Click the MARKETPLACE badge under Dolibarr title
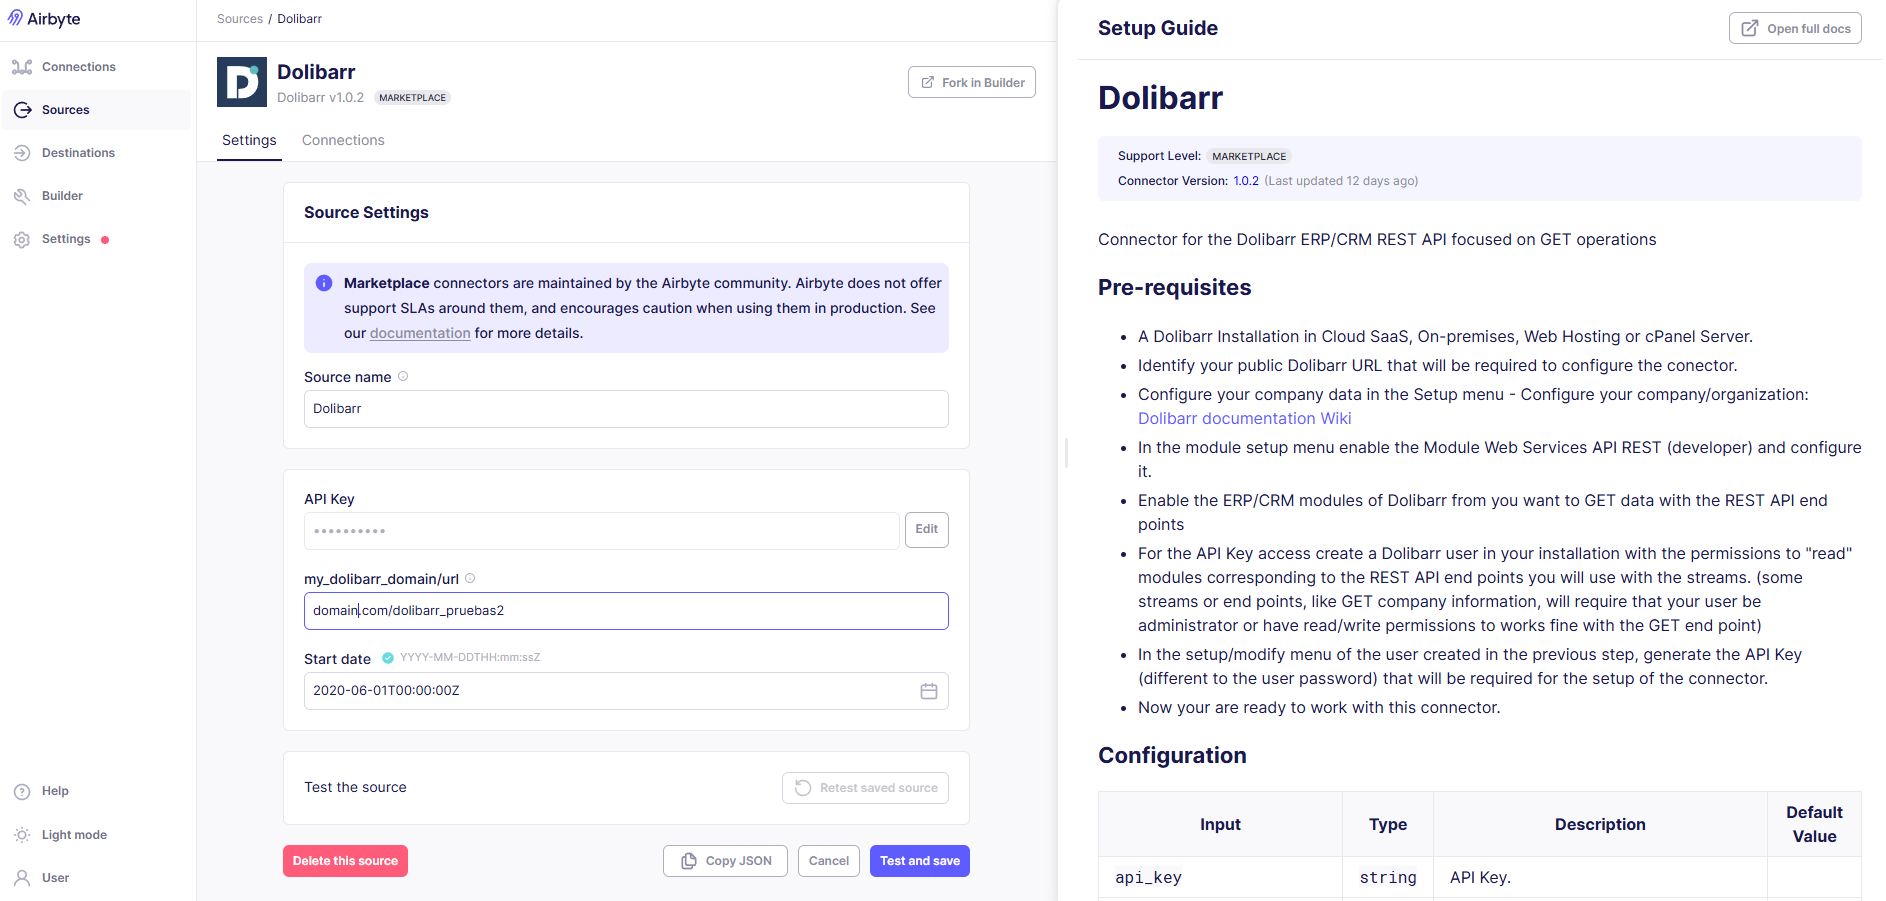 [x=412, y=98]
